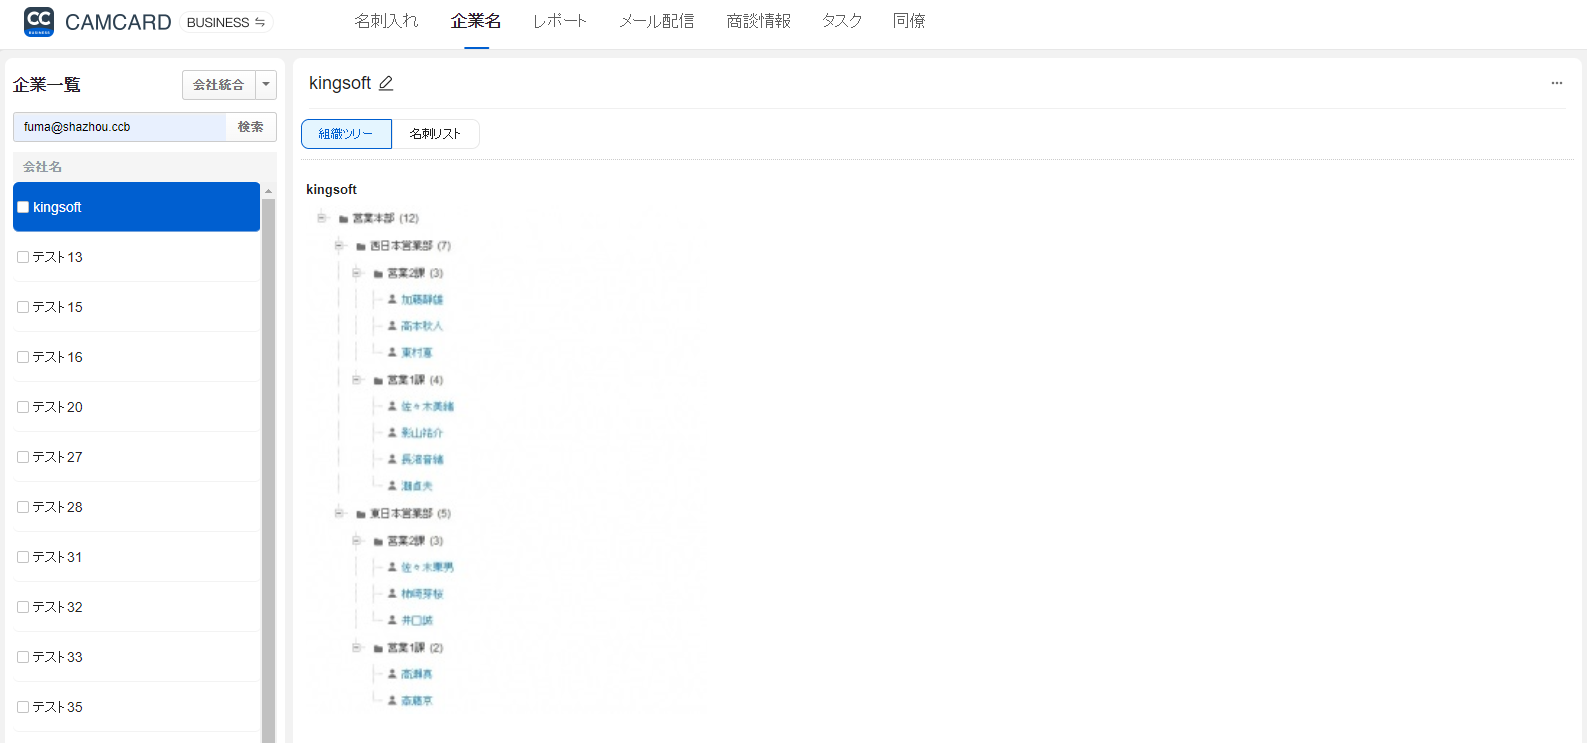
Task: Open contact link 高瀬真
Action: (x=417, y=675)
